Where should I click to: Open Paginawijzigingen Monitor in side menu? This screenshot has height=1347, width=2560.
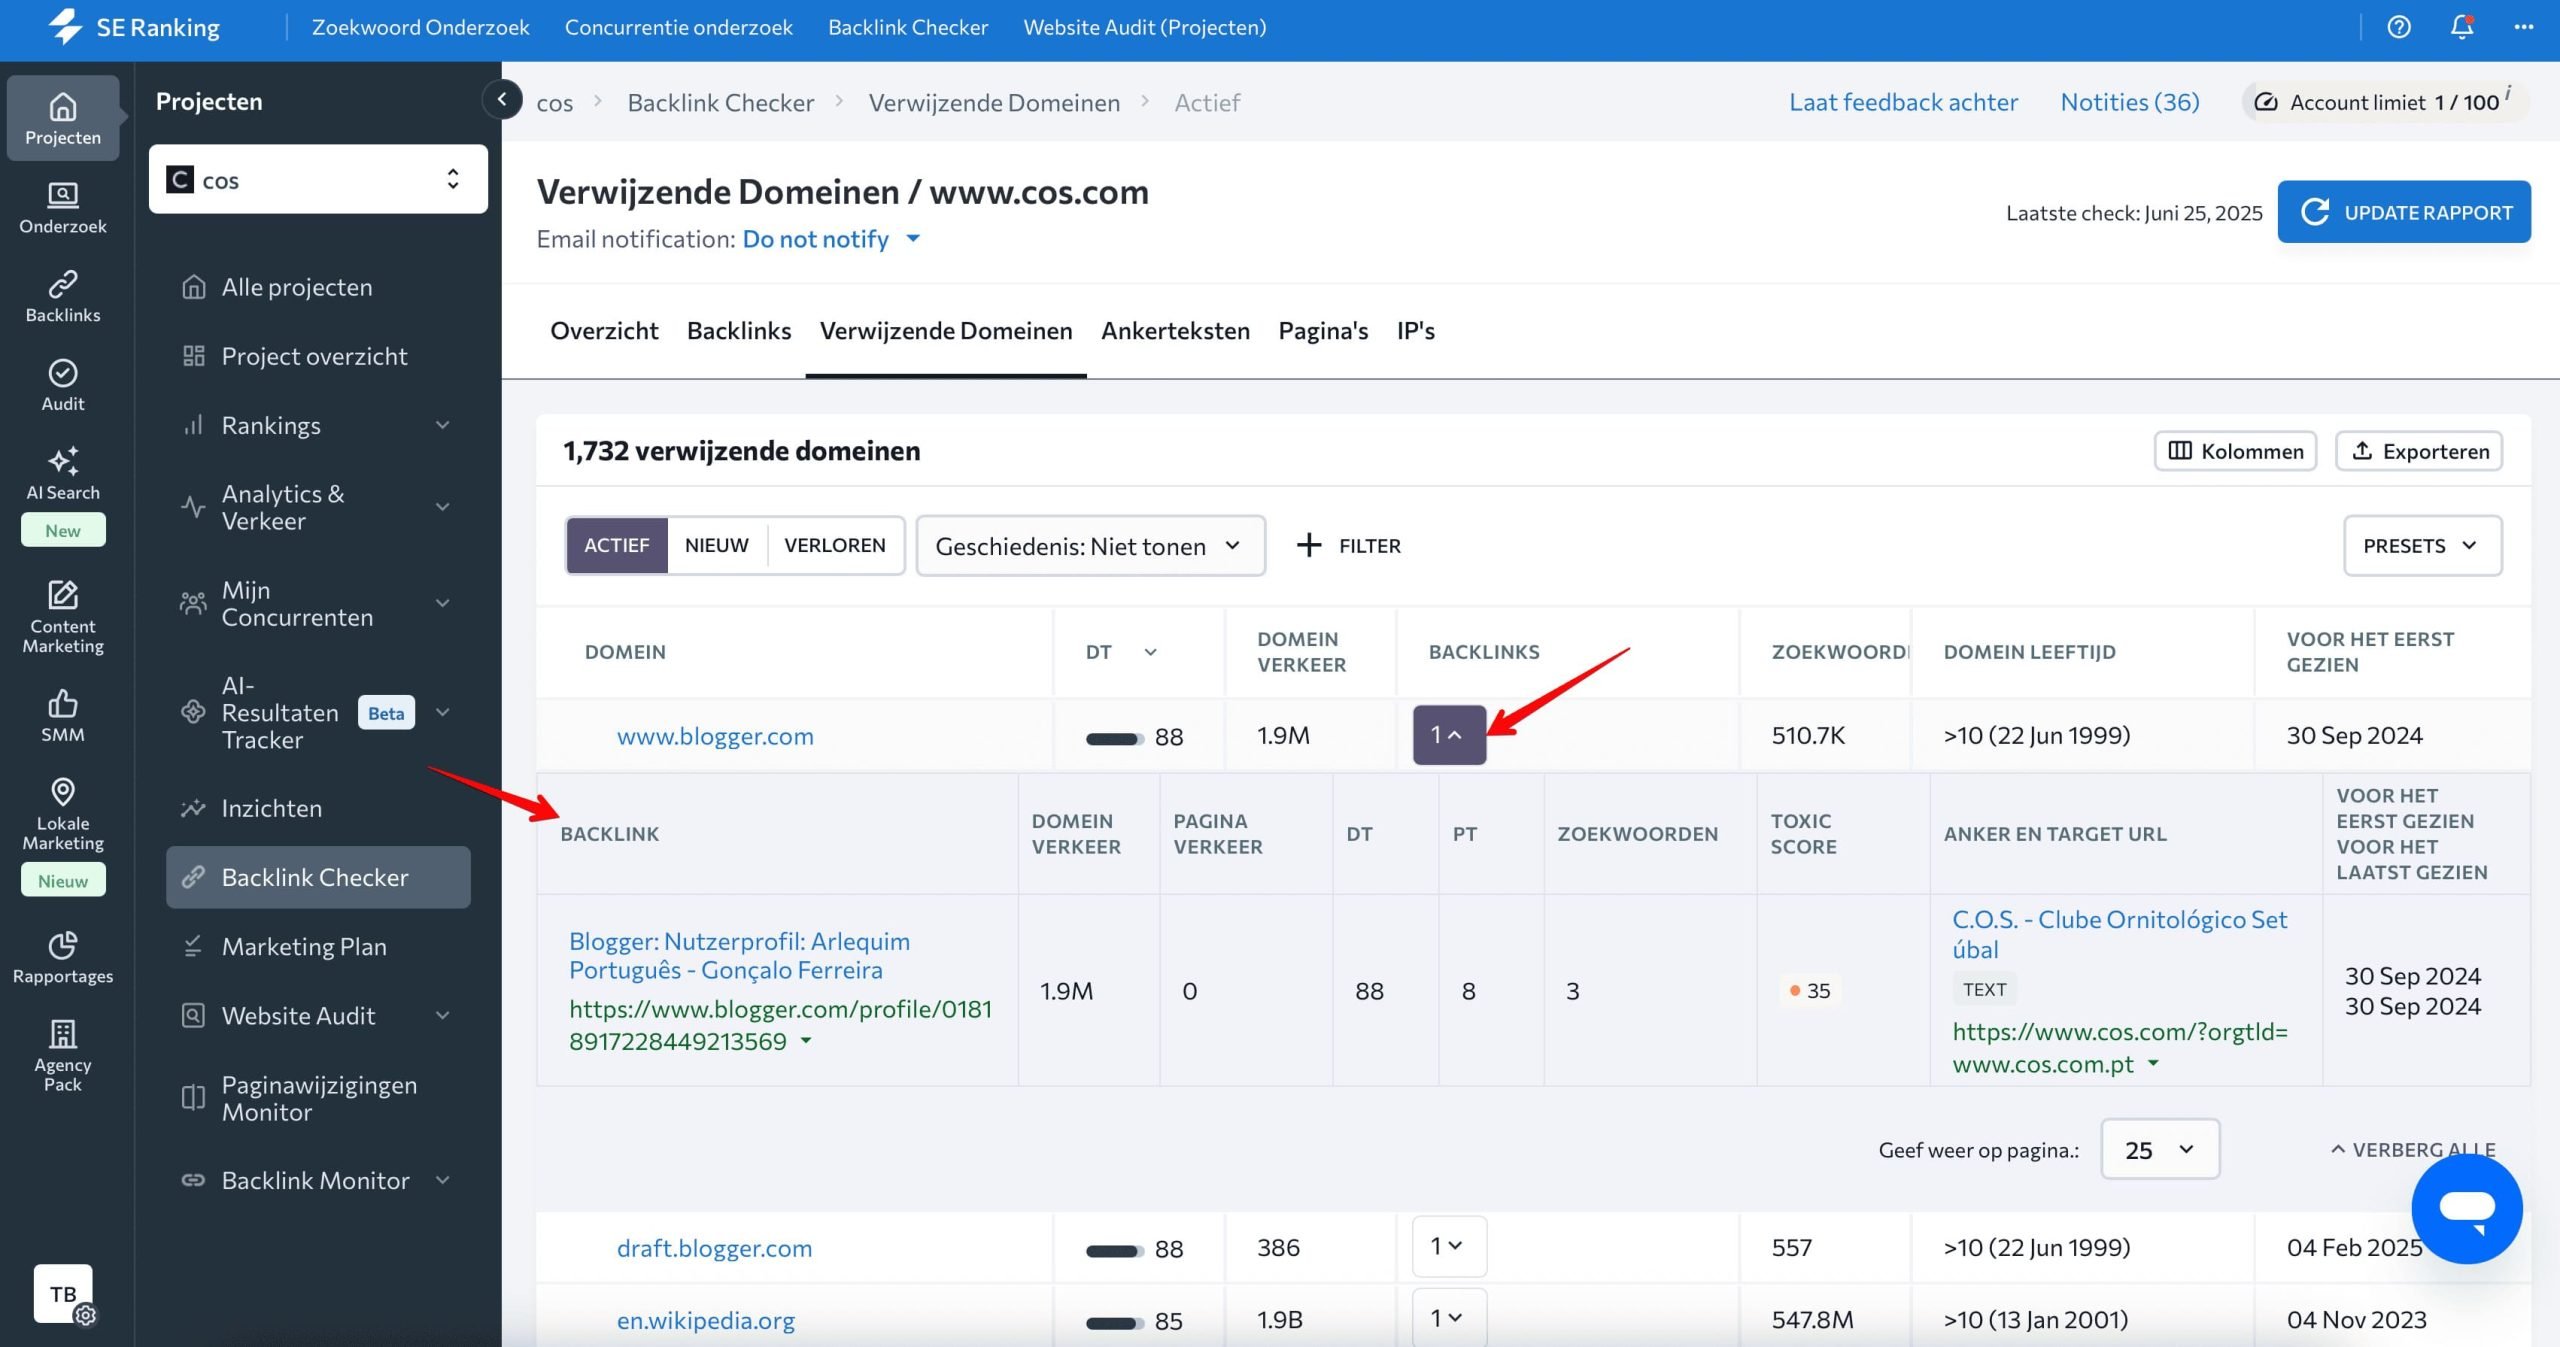click(318, 1098)
